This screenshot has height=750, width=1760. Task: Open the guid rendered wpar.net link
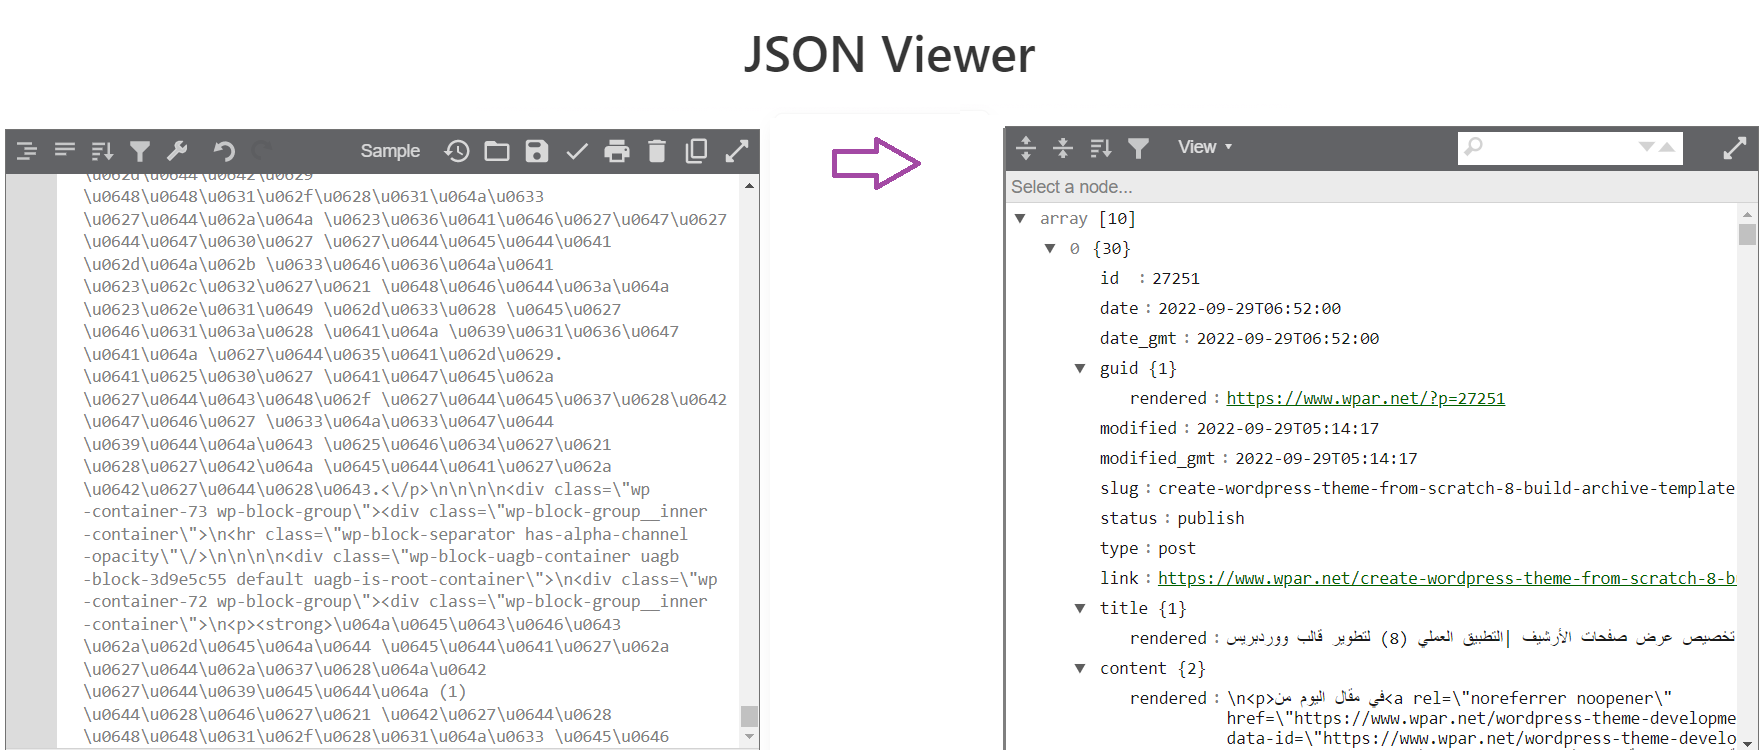(1365, 398)
